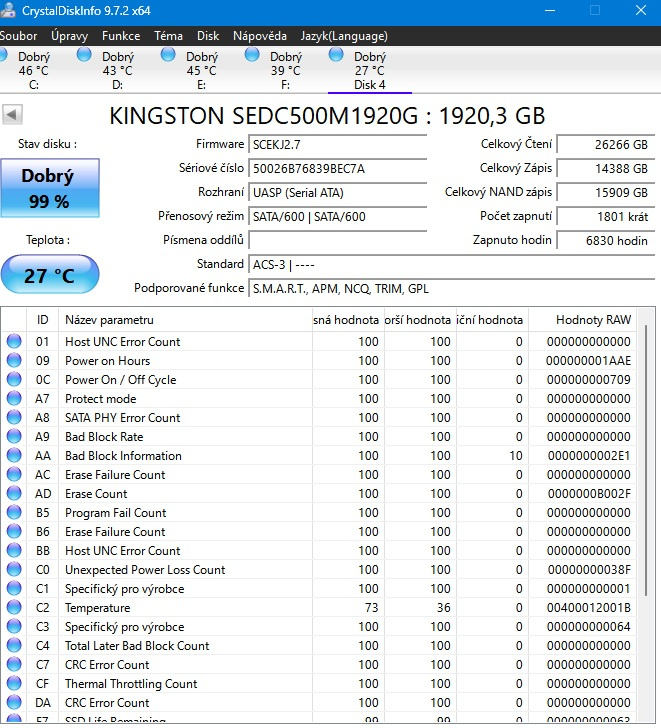Click status orb of ID C1 row

point(14,588)
